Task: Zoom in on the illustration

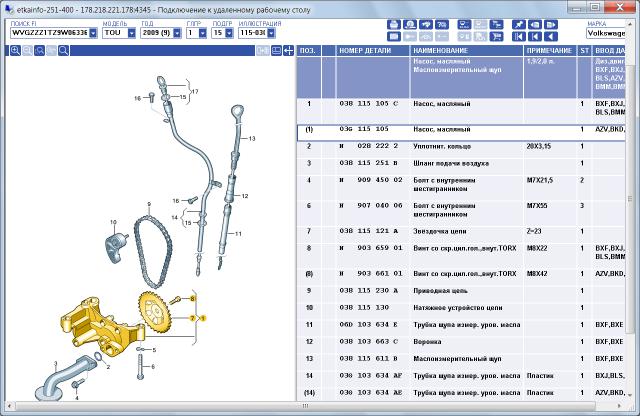Action: [15, 51]
